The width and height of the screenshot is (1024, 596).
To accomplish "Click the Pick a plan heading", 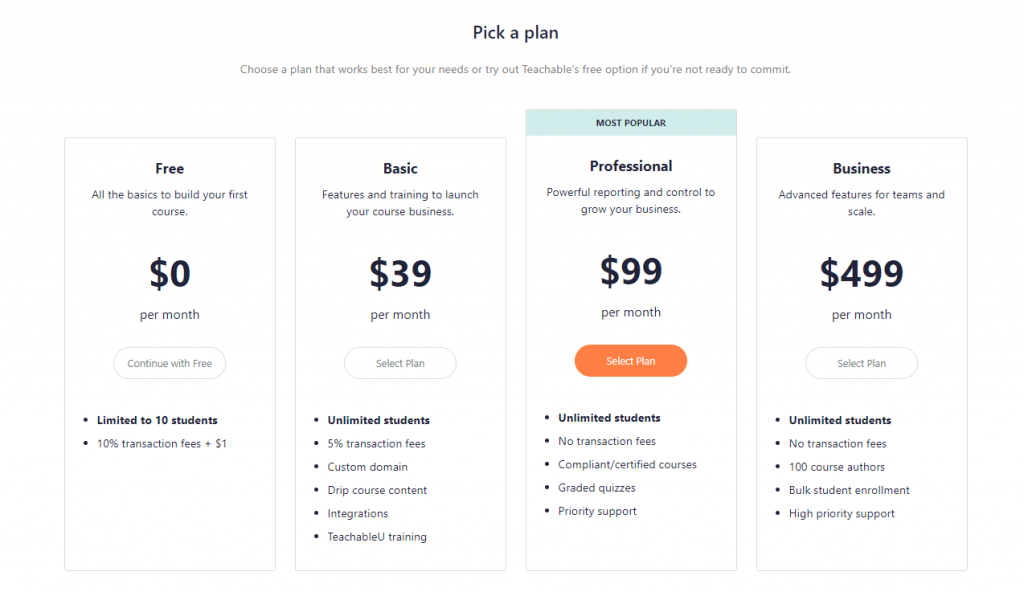I will tap(515, 33).
